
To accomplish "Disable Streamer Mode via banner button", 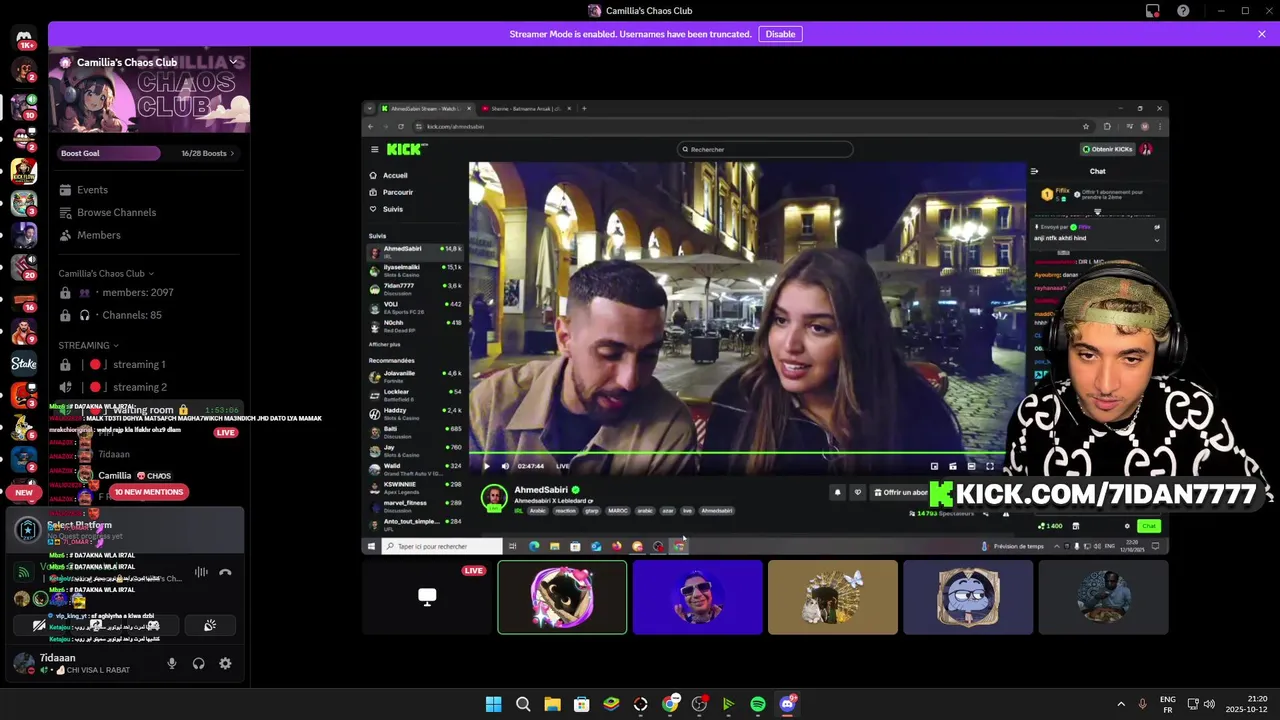I will (x=780, y=34).
